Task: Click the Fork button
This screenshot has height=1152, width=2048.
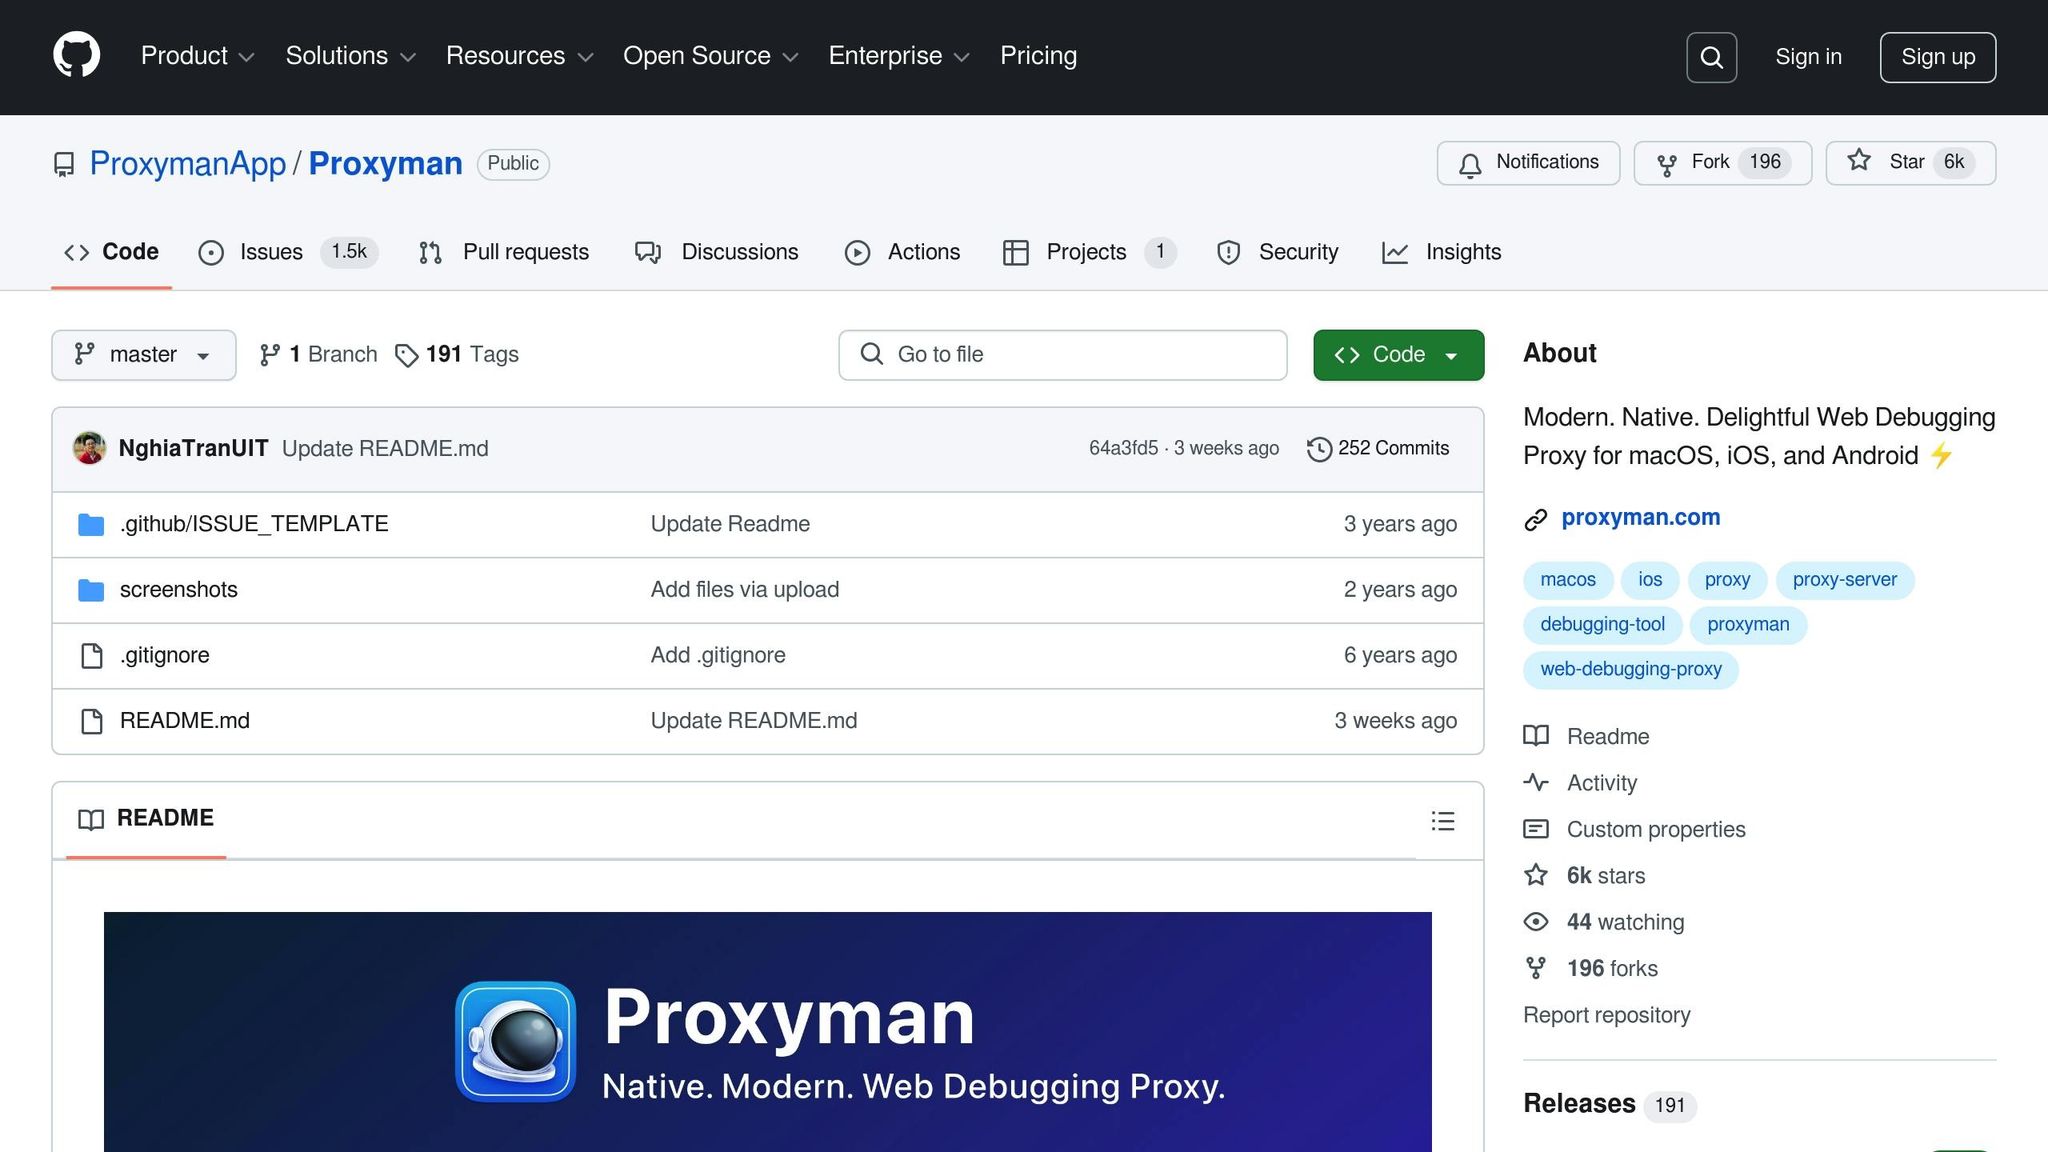Action: click(x=1722, y=163)
